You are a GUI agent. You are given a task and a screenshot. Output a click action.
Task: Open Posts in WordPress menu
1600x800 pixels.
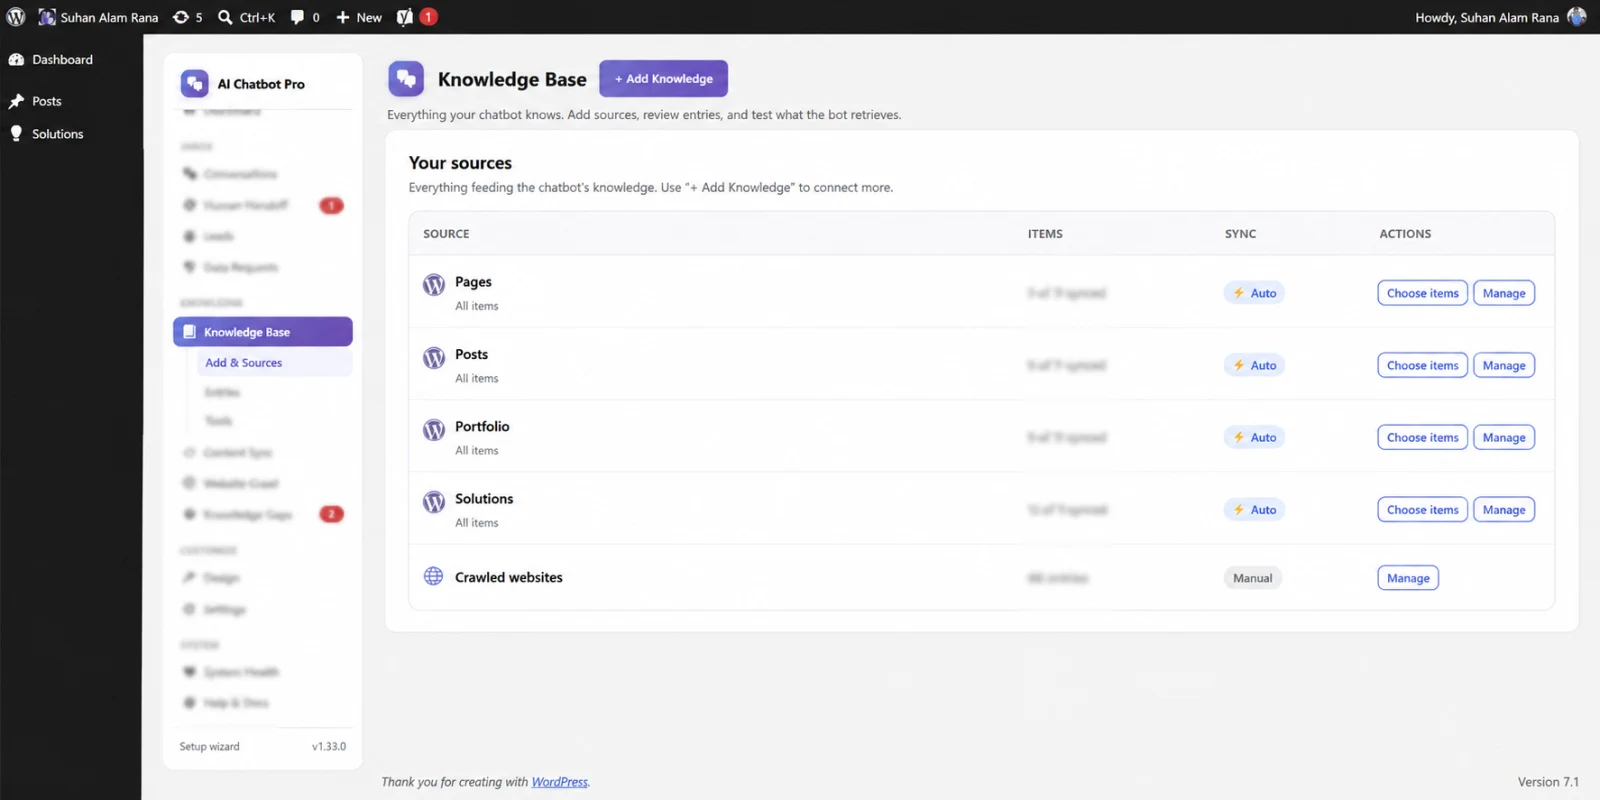pyautogui.click(x=46, y=101)
